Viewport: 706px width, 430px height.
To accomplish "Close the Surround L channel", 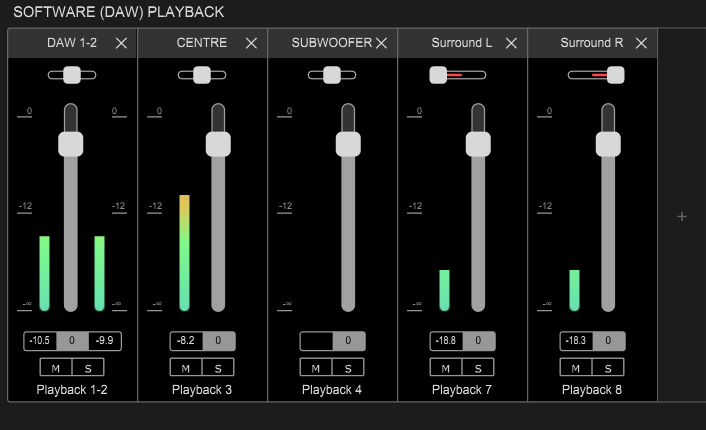I will (511, 43).
